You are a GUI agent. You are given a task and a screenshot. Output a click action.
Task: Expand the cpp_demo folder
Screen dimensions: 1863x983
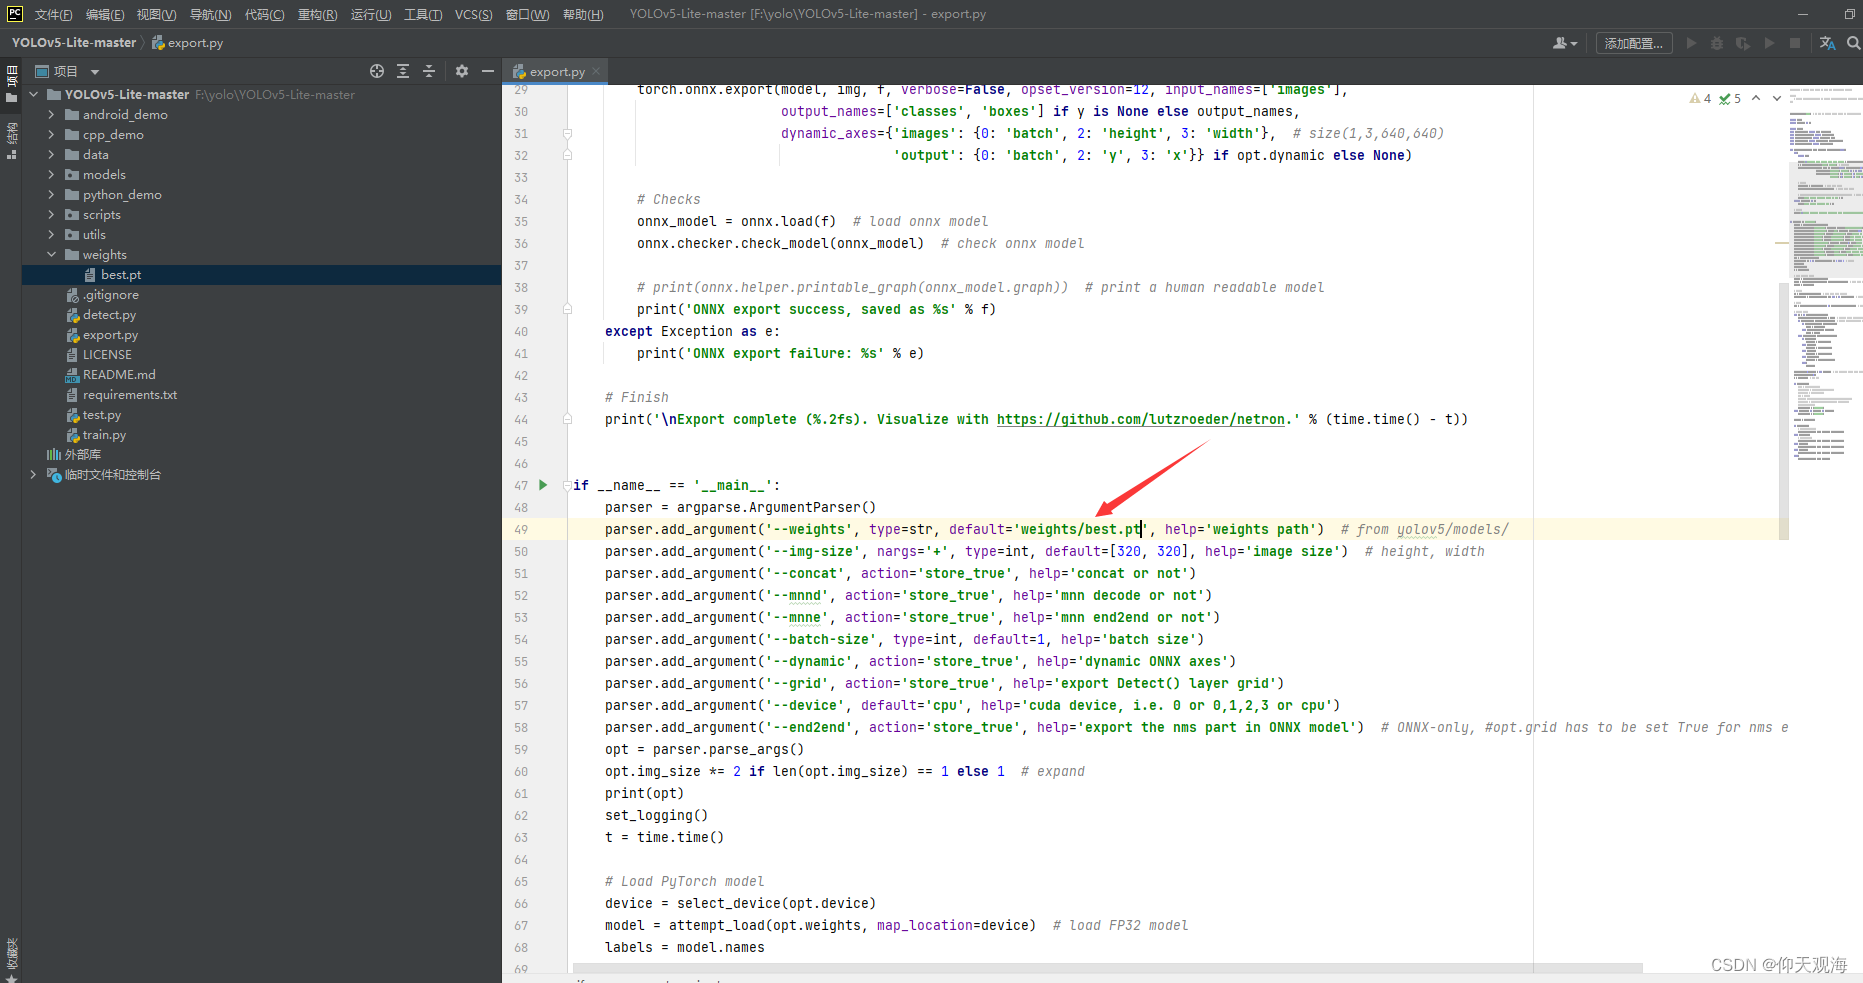coord(51,135)
